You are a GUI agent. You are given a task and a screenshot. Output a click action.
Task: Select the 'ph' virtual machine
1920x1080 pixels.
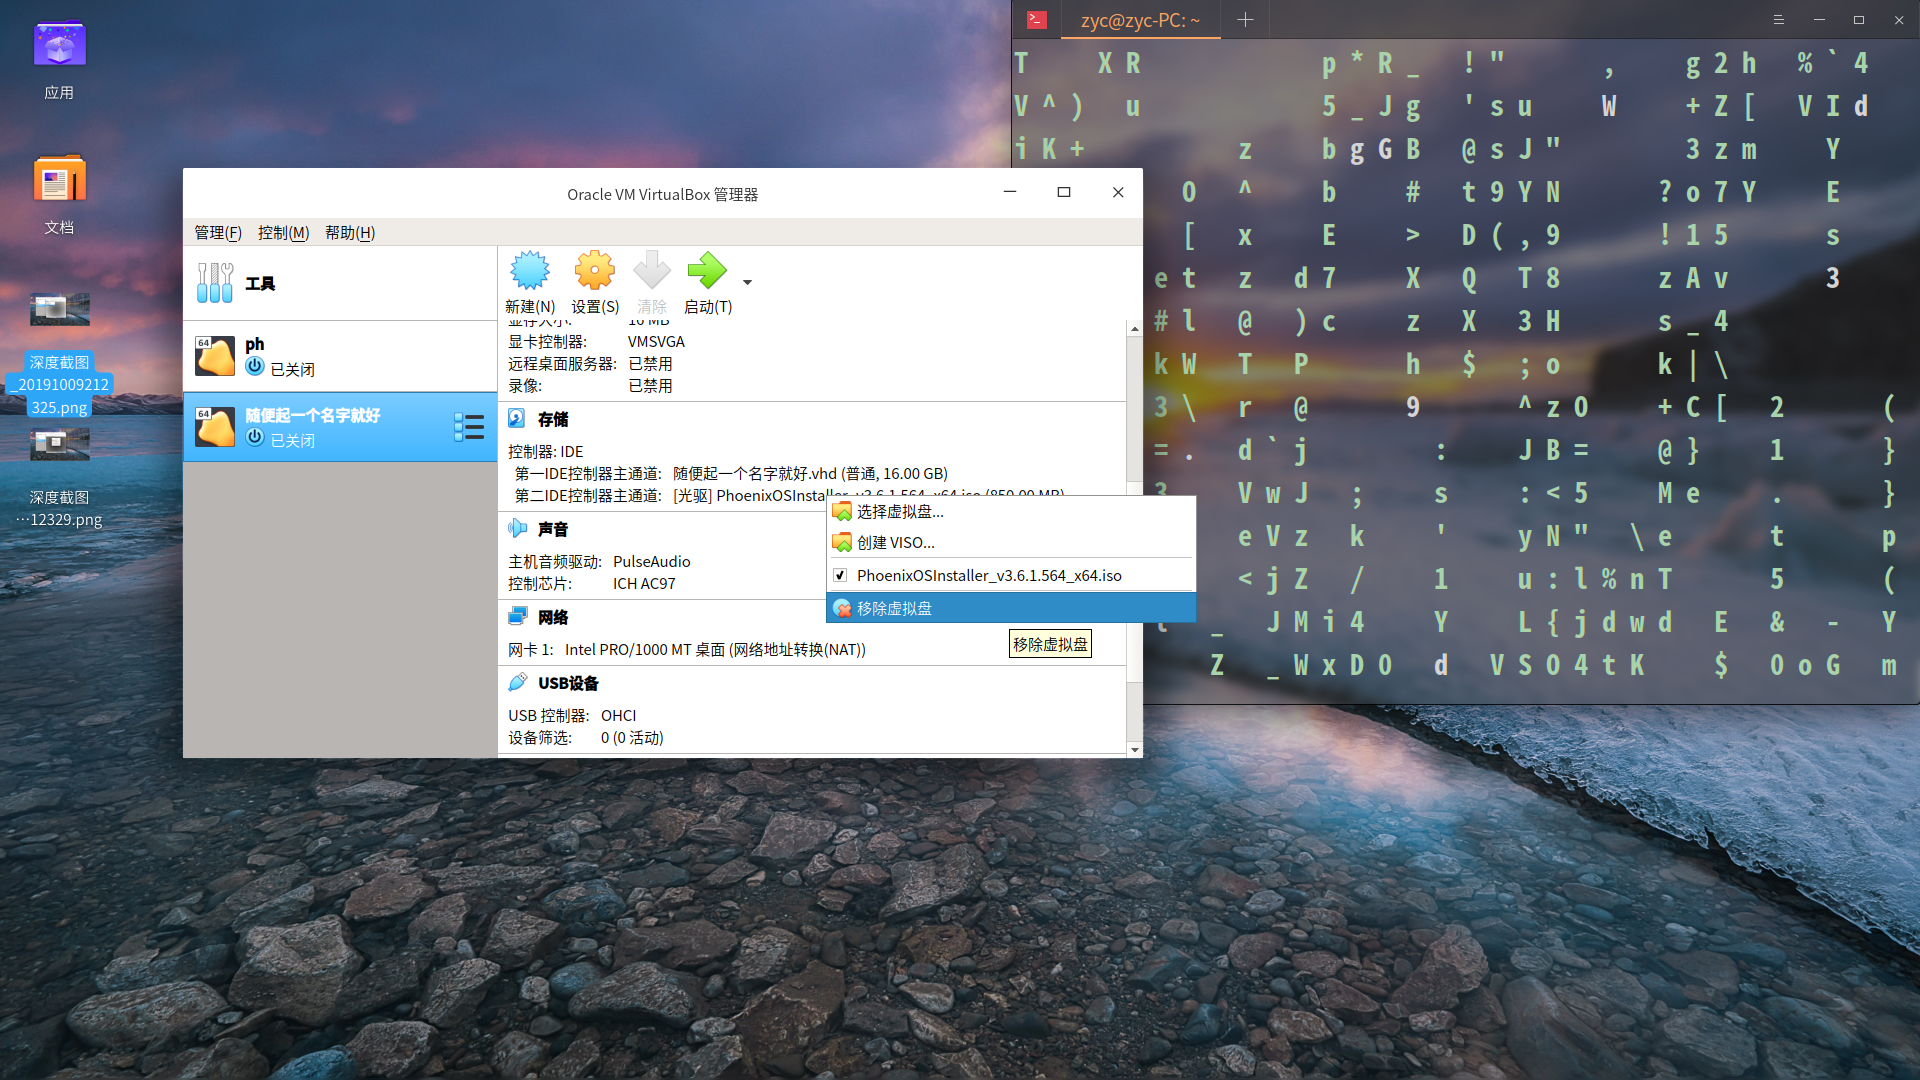click(340, 357)
